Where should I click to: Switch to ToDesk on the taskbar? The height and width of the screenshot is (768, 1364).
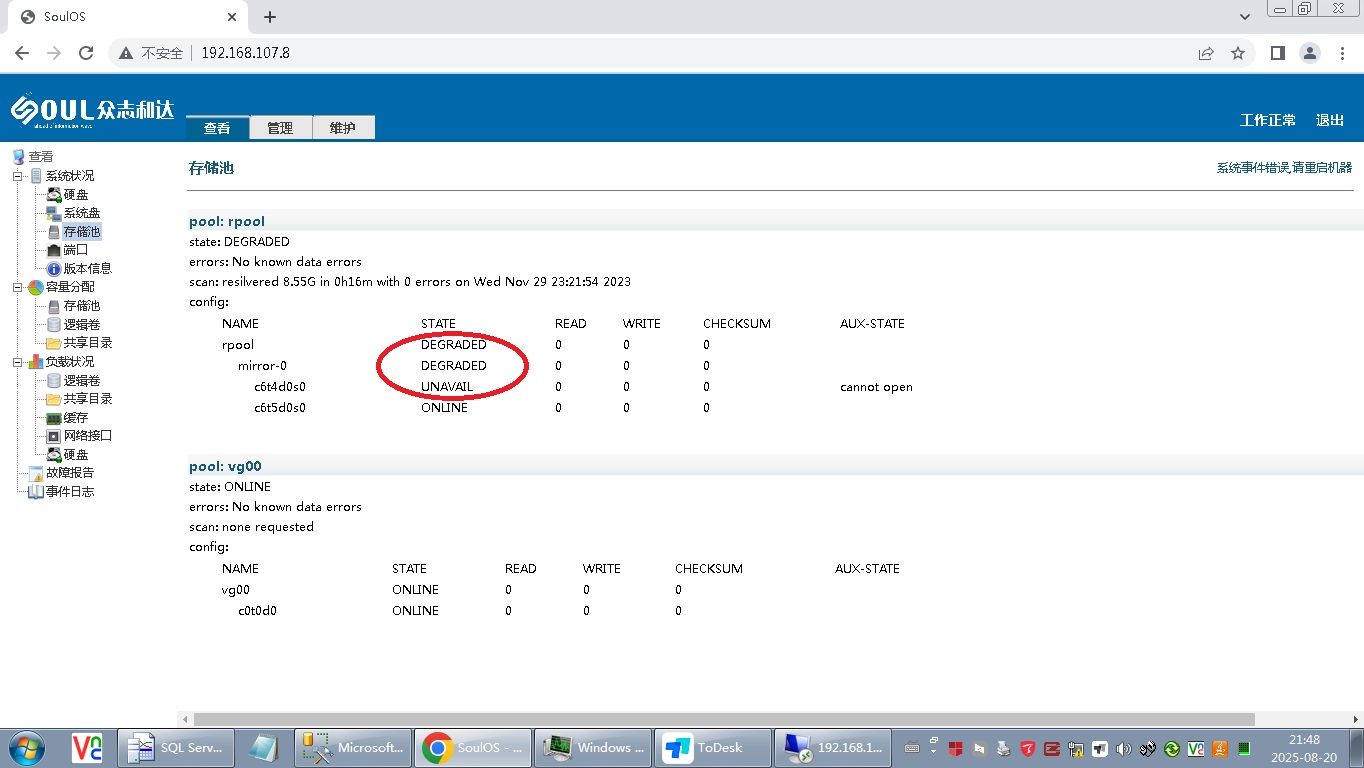click(712, 748)
